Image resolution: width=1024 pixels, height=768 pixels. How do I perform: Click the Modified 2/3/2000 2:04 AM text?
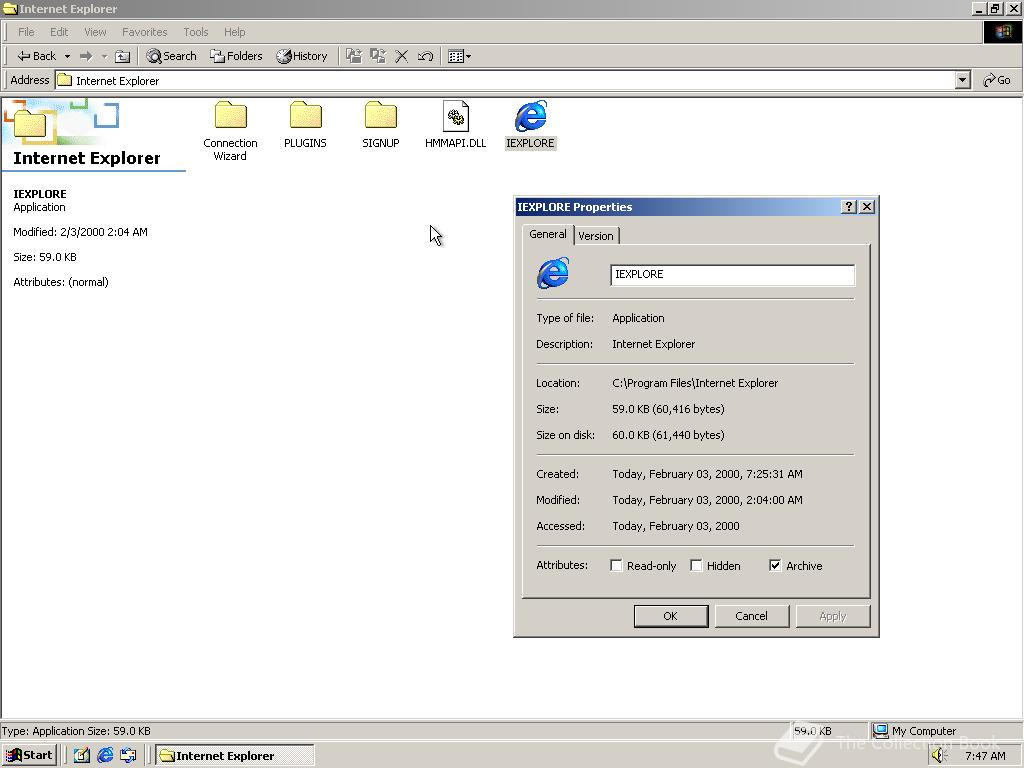click(80, 232)
